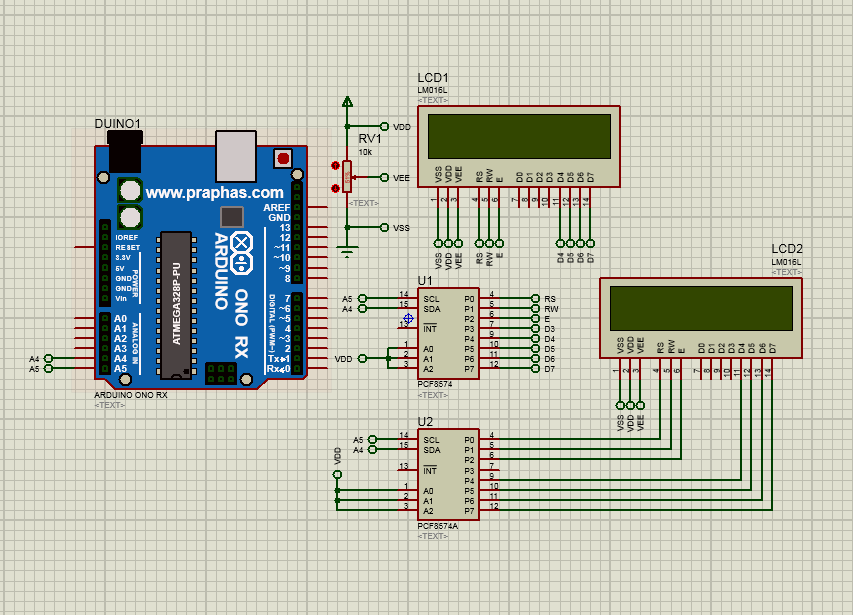Select the ATMEGA328P-PU chip on the Arduino
Screen dimensions: 853x615
click(176, 305)
